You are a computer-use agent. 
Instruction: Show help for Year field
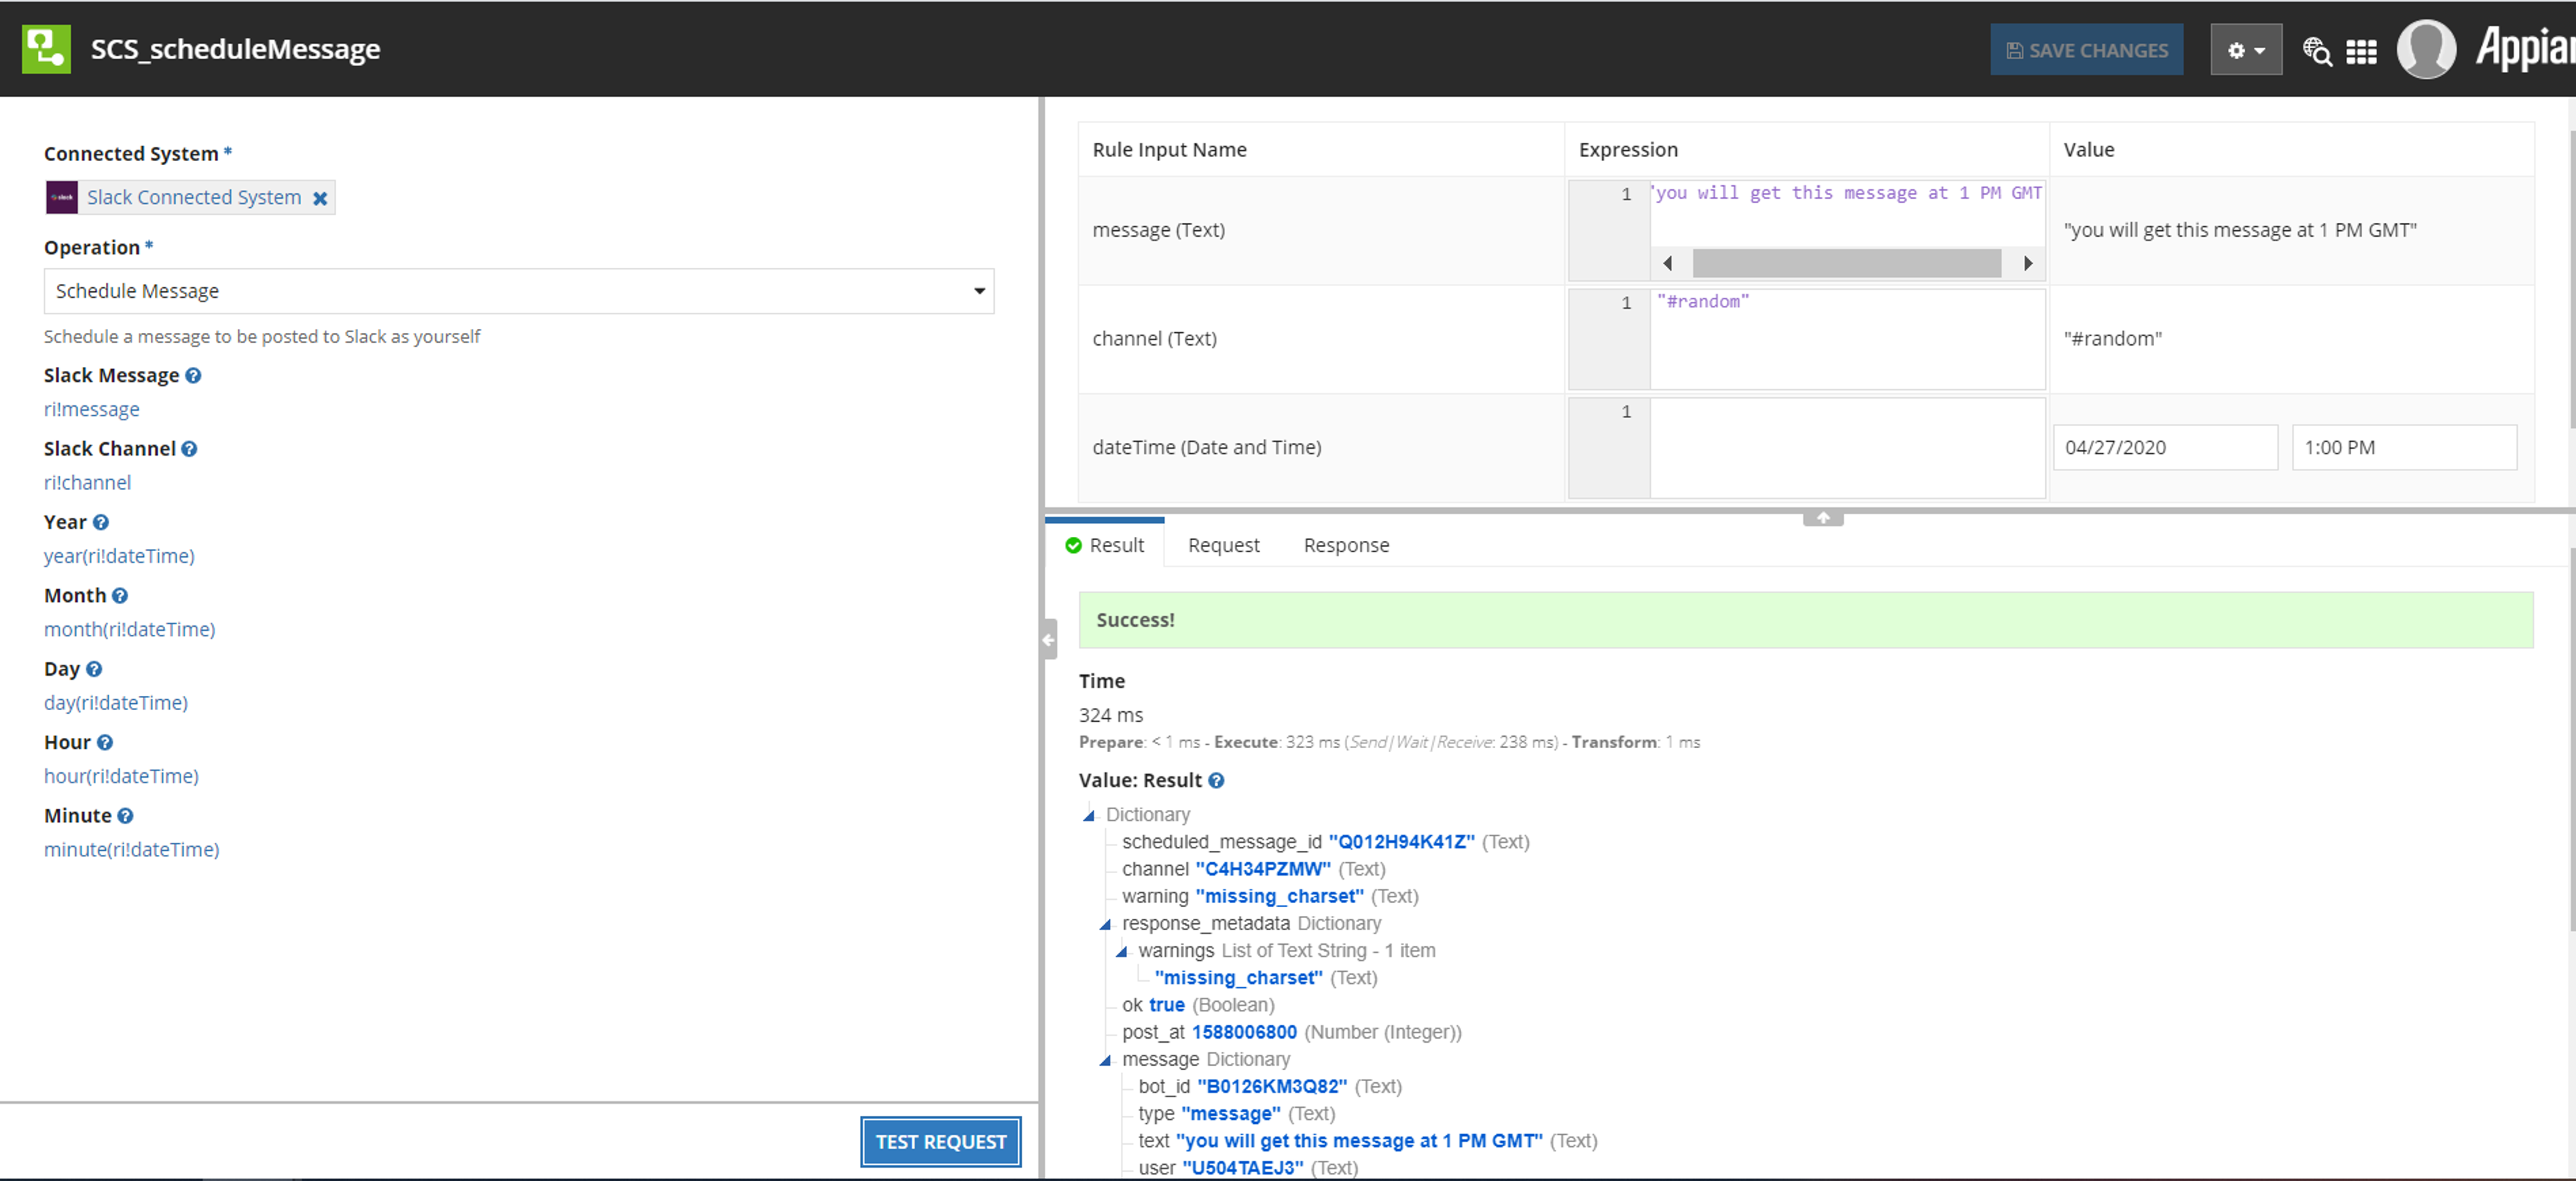tap(101, 522)
